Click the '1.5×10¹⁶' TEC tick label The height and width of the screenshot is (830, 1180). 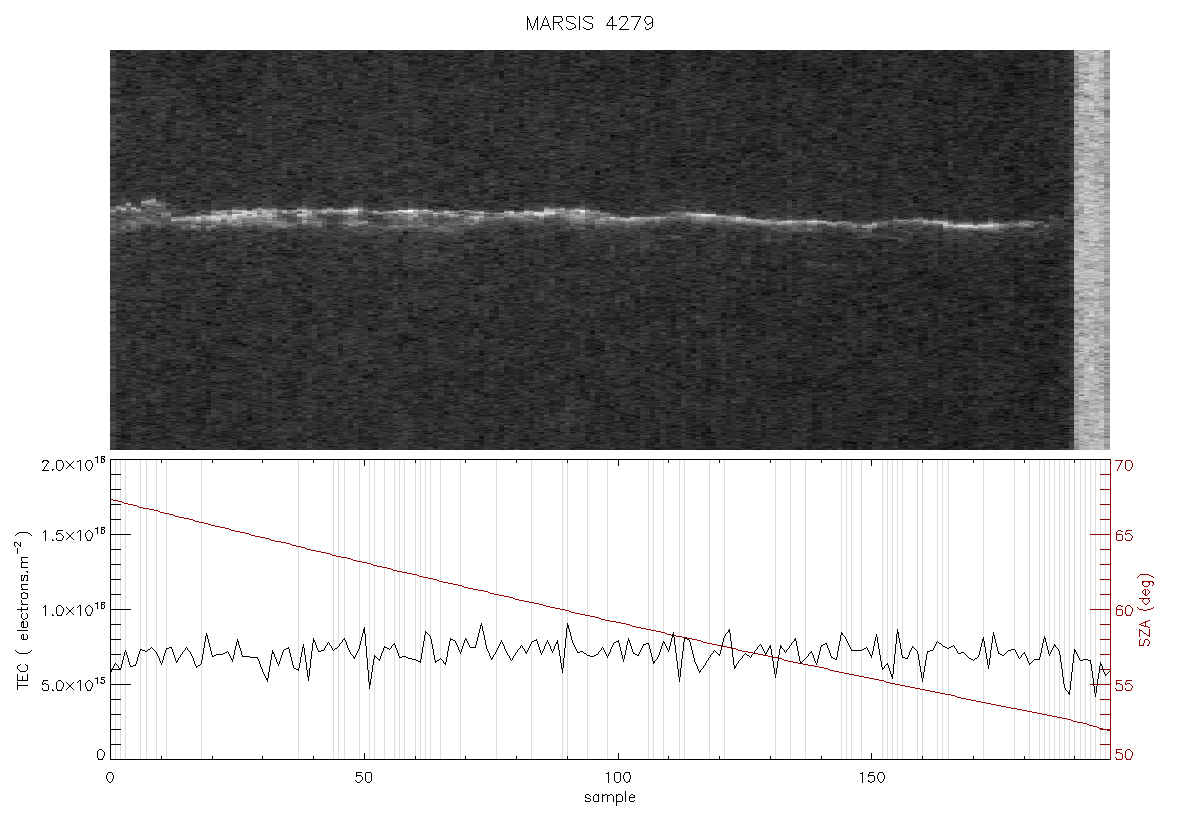[73, 535]
